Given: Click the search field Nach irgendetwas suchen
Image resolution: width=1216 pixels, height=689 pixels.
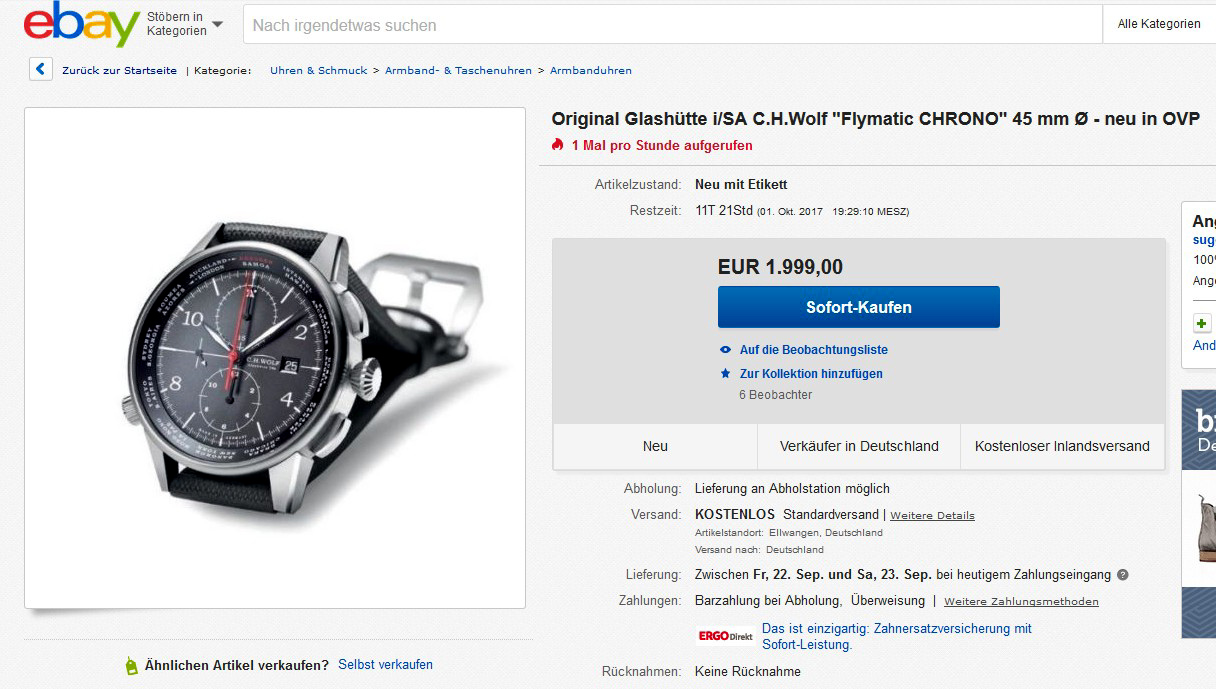Looking at the screenshot, I should (672, 25).
